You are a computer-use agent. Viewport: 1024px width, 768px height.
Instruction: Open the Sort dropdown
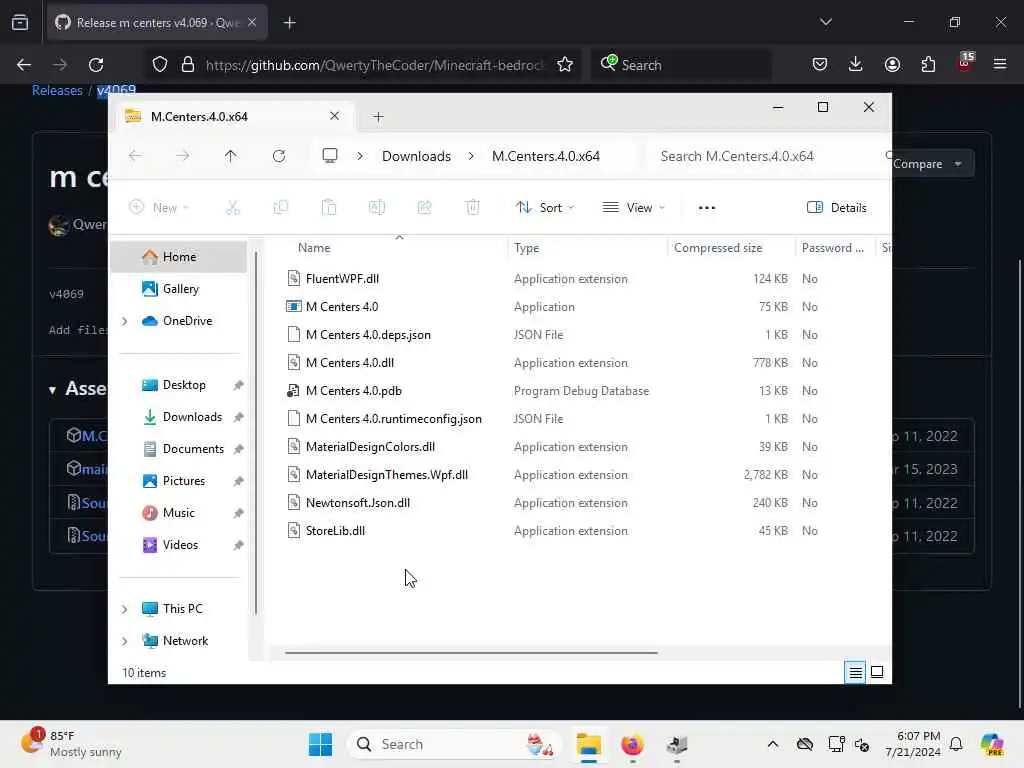(x=545, y=208)
